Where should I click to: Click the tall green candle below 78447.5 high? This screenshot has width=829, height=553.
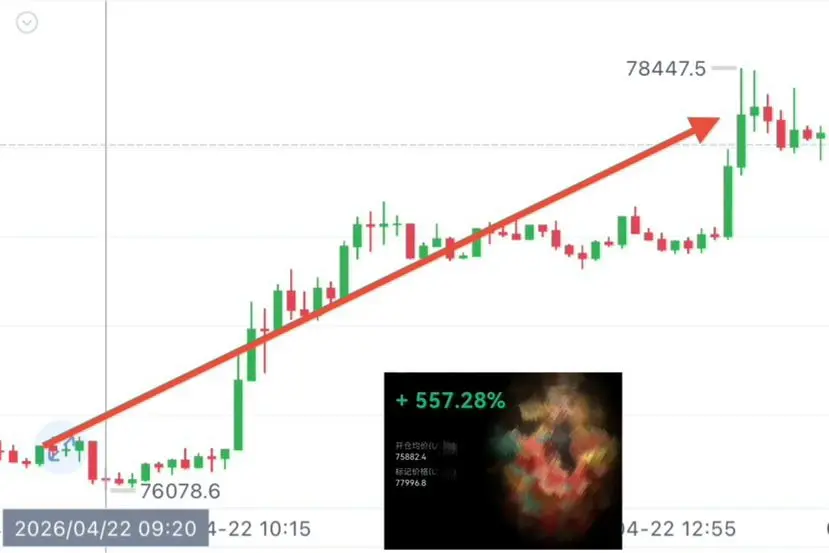coord(741,121)
